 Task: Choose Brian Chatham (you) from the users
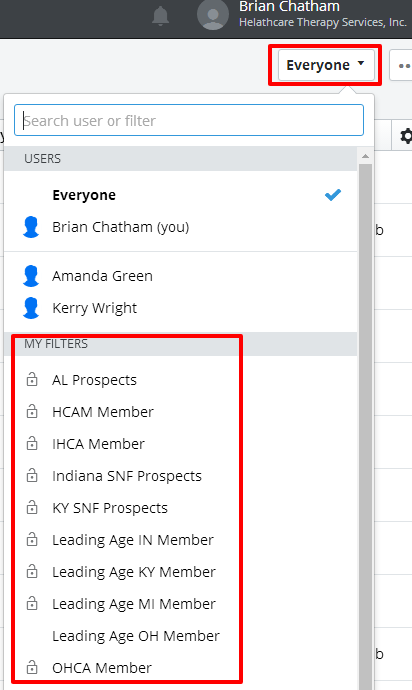point(180,227)
